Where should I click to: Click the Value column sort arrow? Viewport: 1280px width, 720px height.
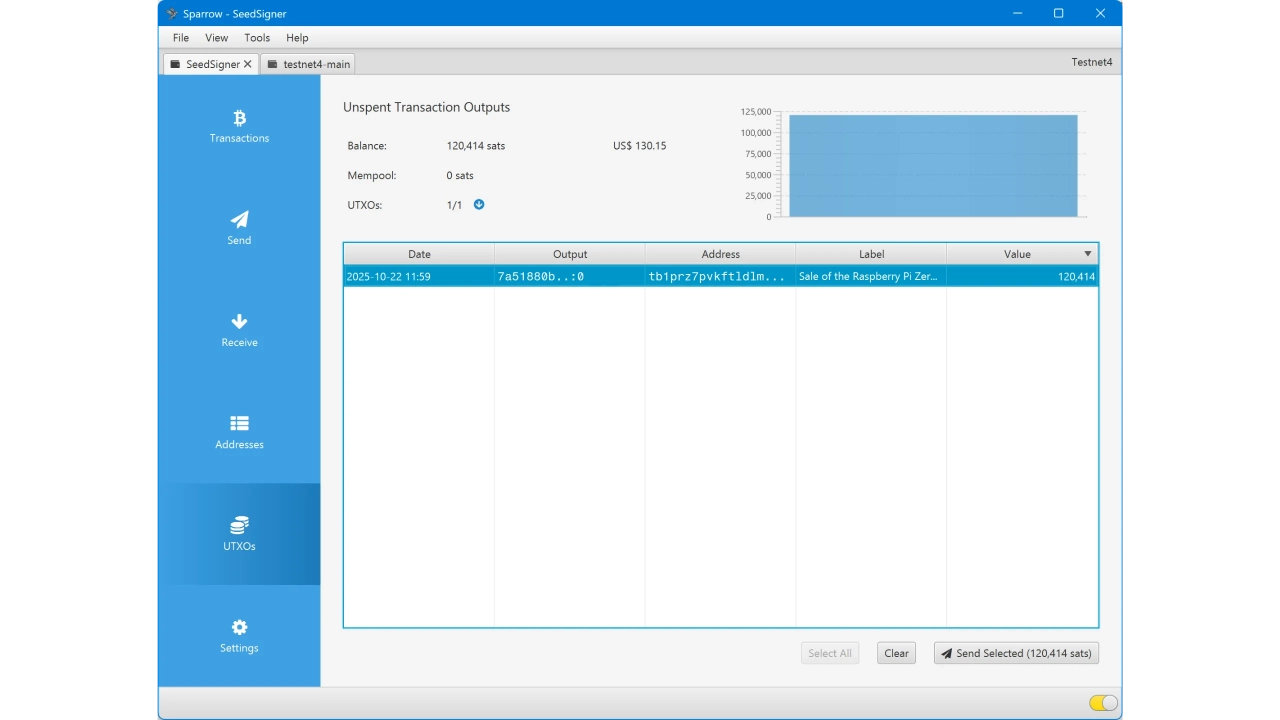pyautogui.click(x=1088, y=254)
